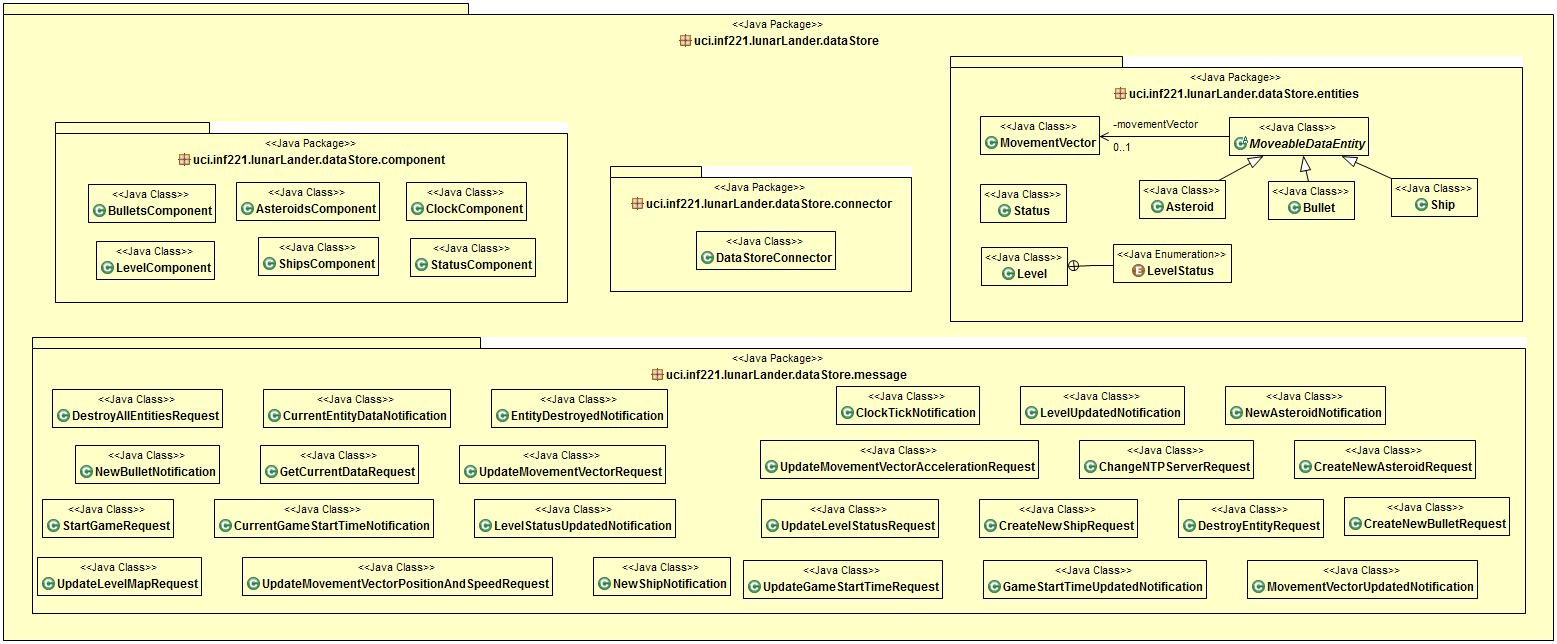The height and width of the screenshot is (644, 1557).
Task: Select the StartGameRequest class
Action: coord(108,517)
